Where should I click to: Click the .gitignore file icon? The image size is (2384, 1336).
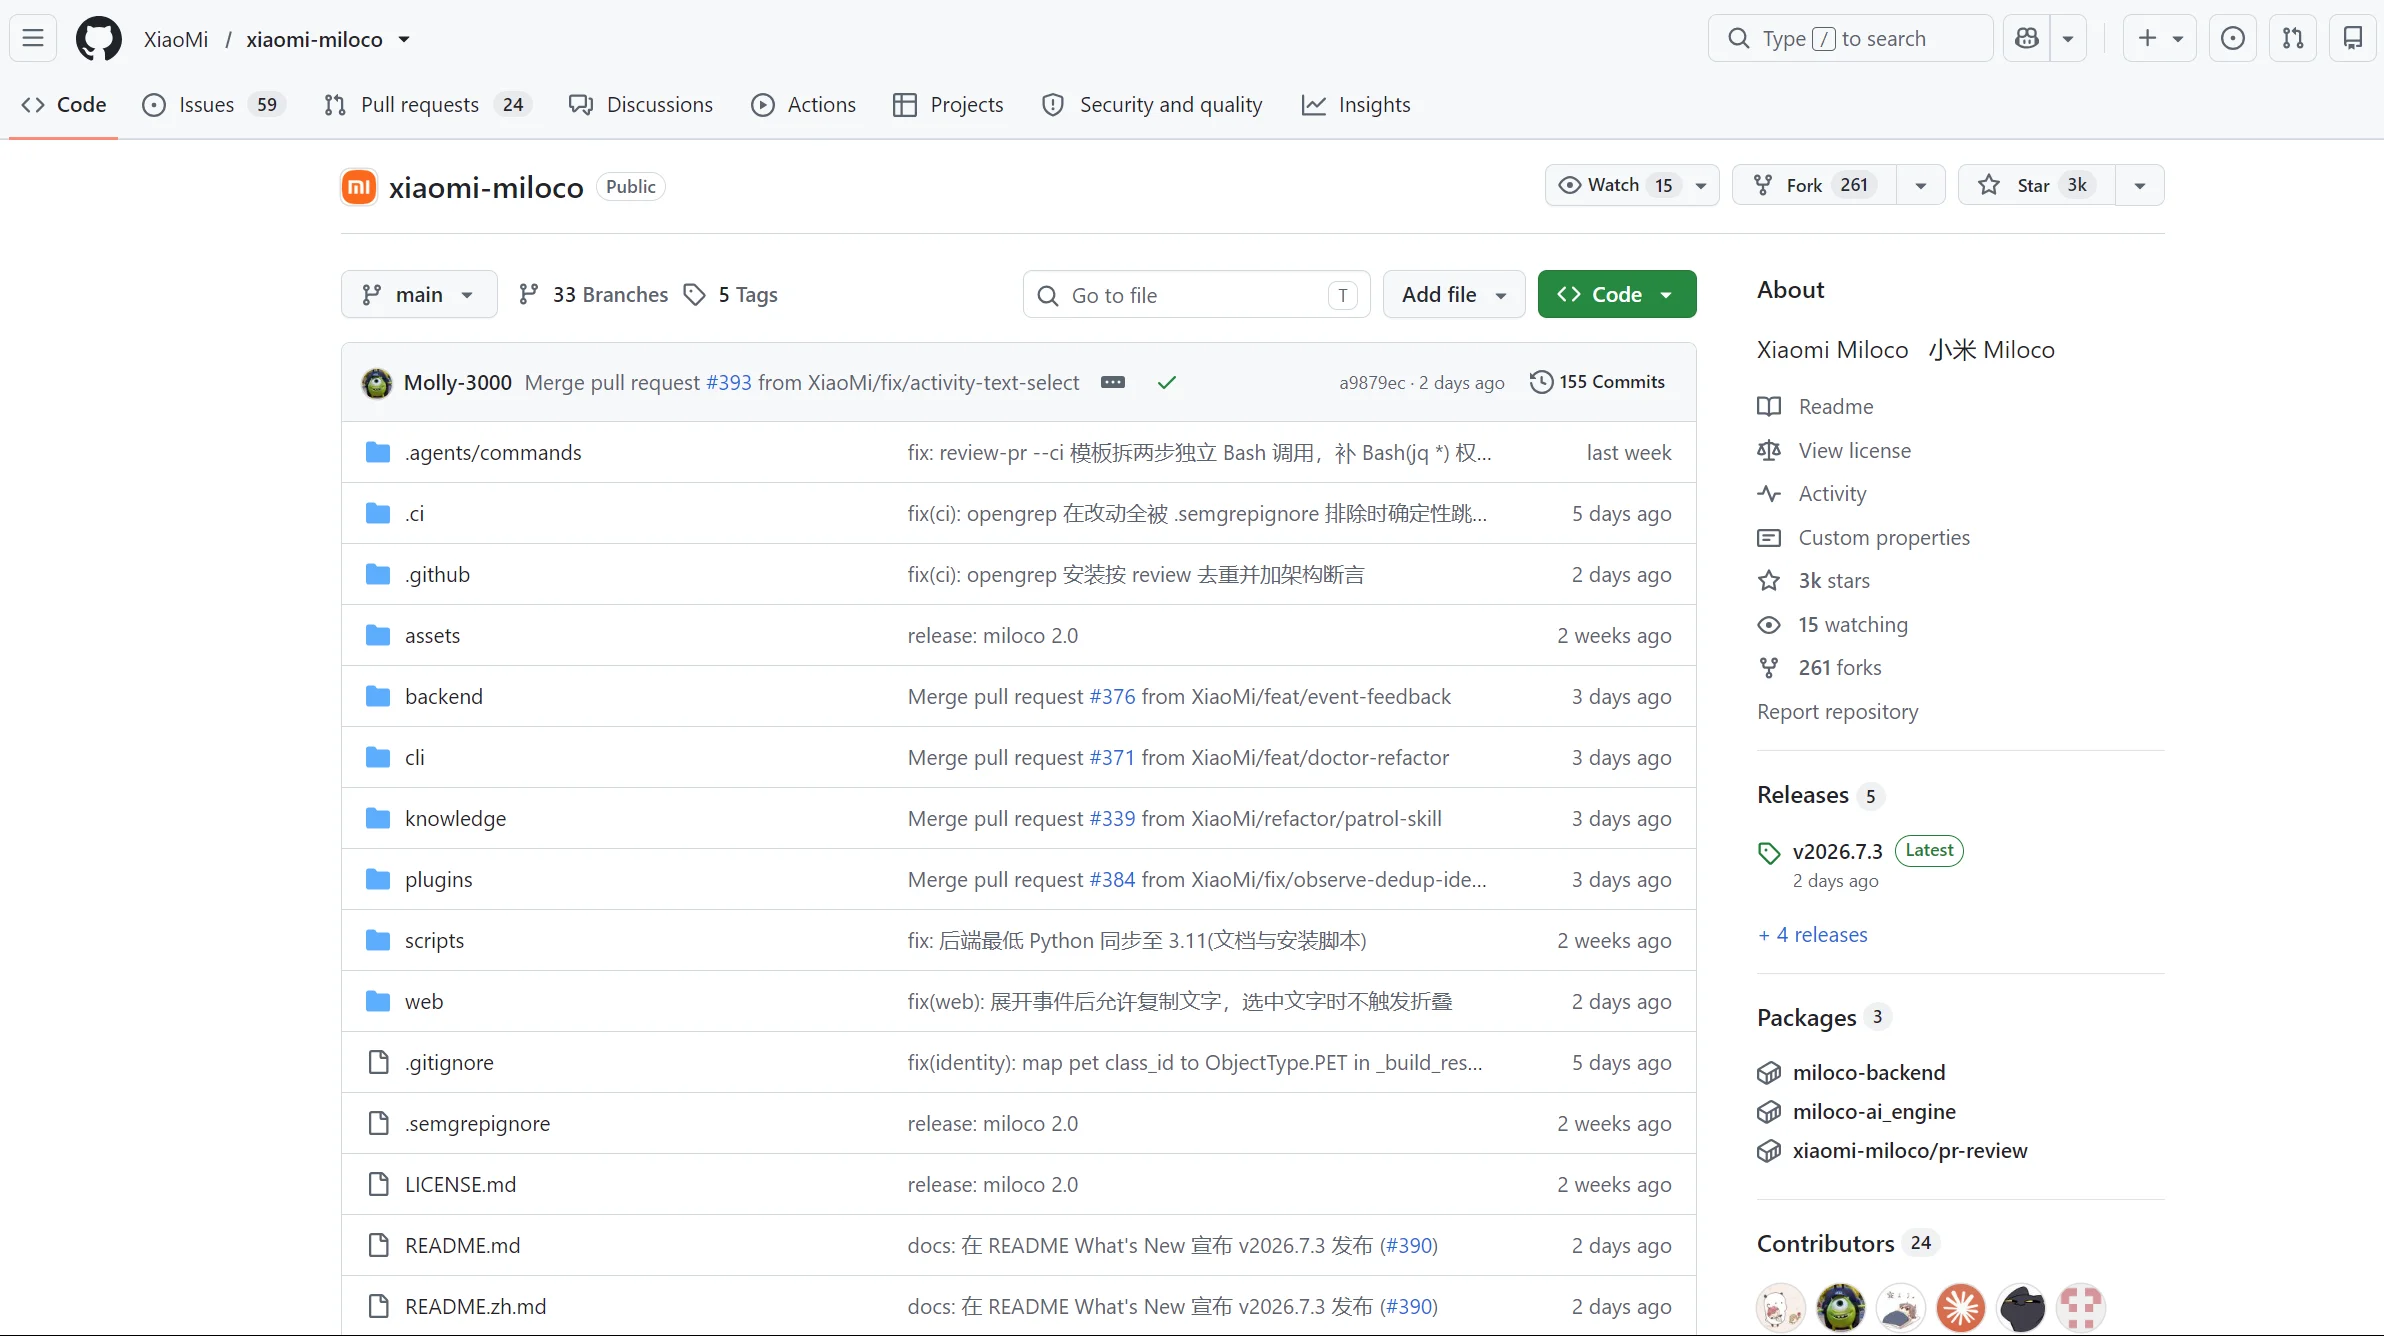378,1062
